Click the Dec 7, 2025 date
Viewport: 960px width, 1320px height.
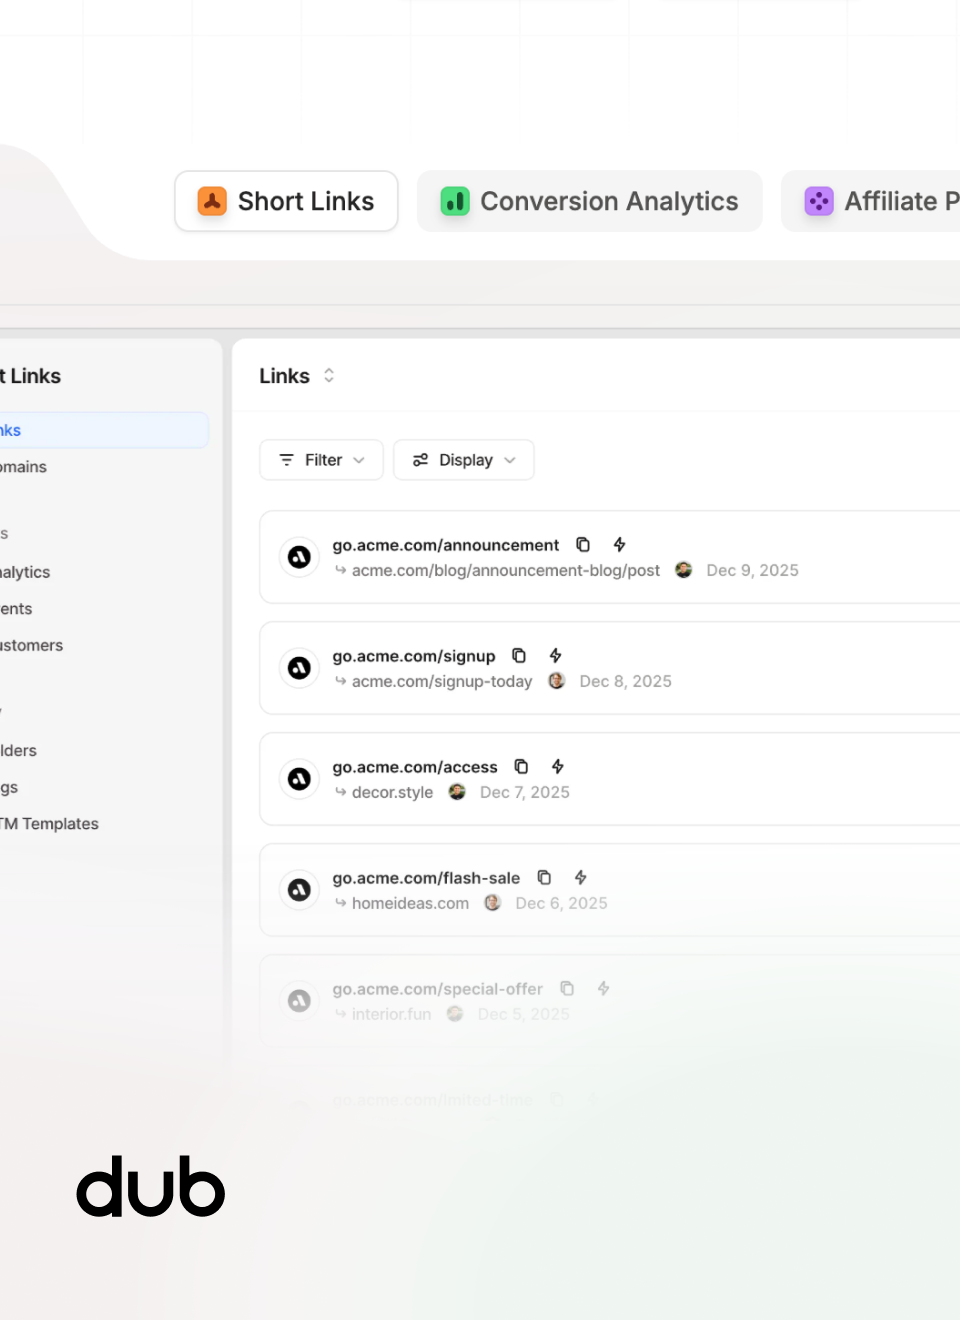pyautogui.click(x=524, y=792)
